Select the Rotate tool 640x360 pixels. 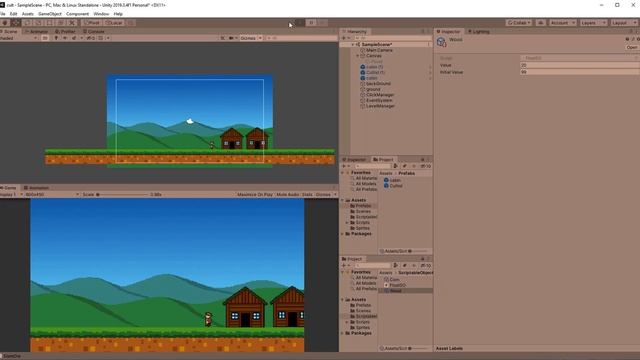27,23
